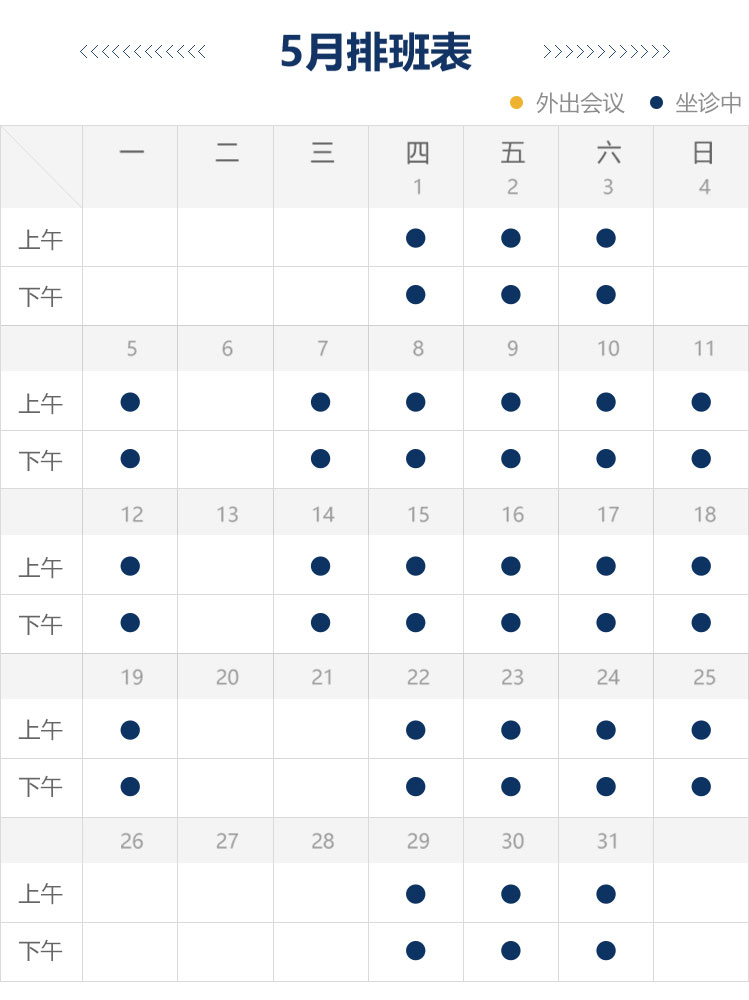Click the May 14 afternoon dot
The image size is (749, 1000).
click(x=320, y=623)
